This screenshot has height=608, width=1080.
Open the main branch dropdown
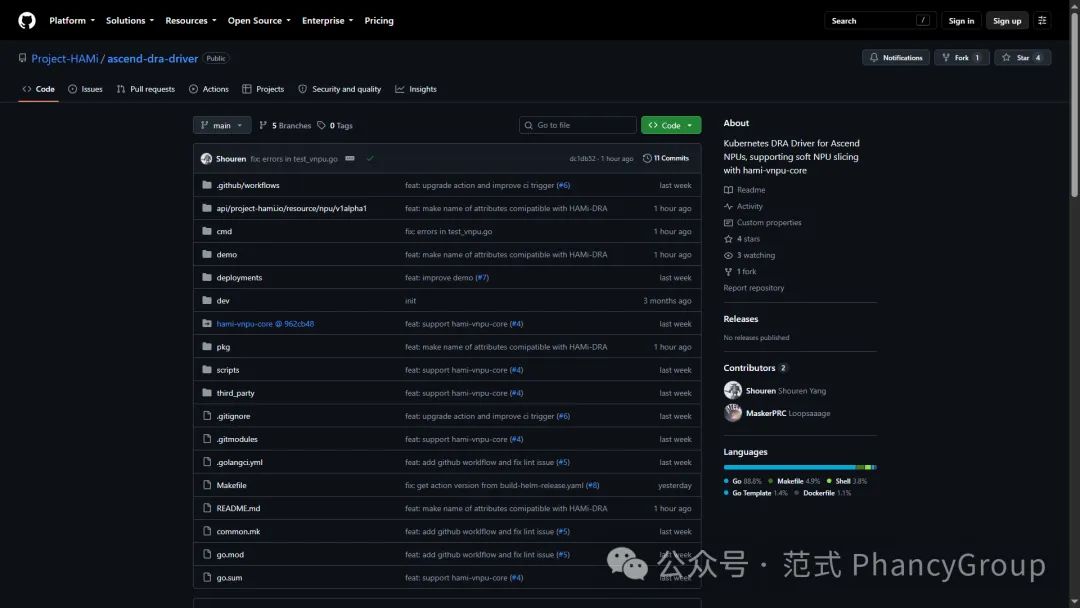coord(222,125)
